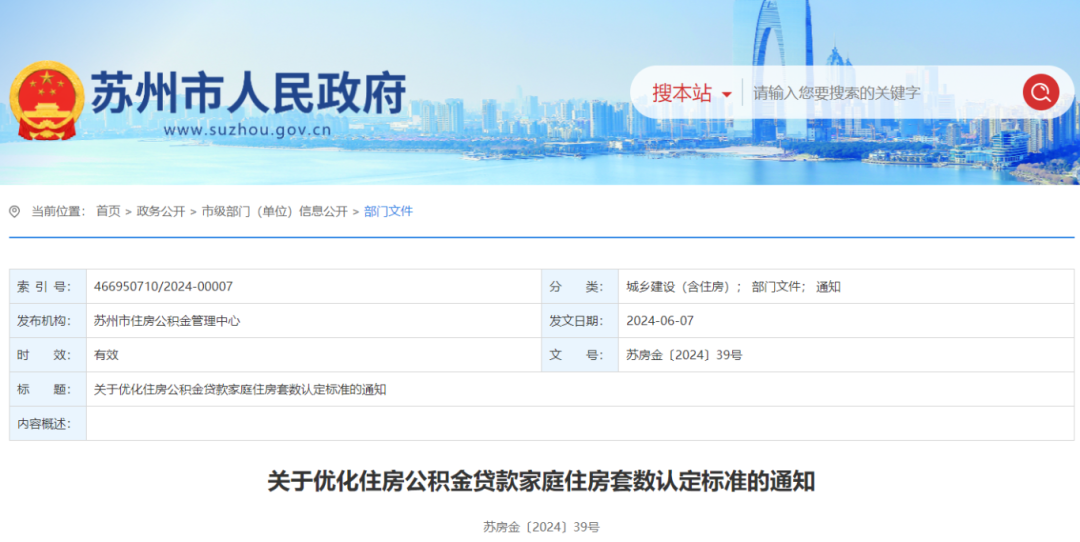The width and height of the screenshot is (1080, 542).
Task: Click the publish date 2024-06-07
Action: tap(660, 321)
